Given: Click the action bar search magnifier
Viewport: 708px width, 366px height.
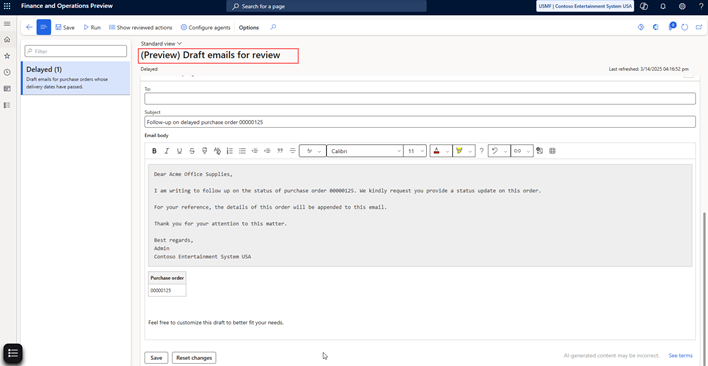Looking at the screenshot, I should pyautogui.click(x=273, y=27).
